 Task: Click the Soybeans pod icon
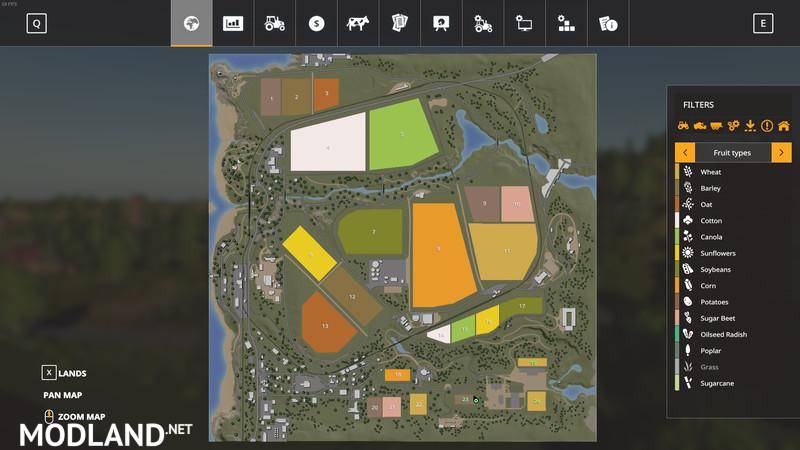(x=688, y=269)
